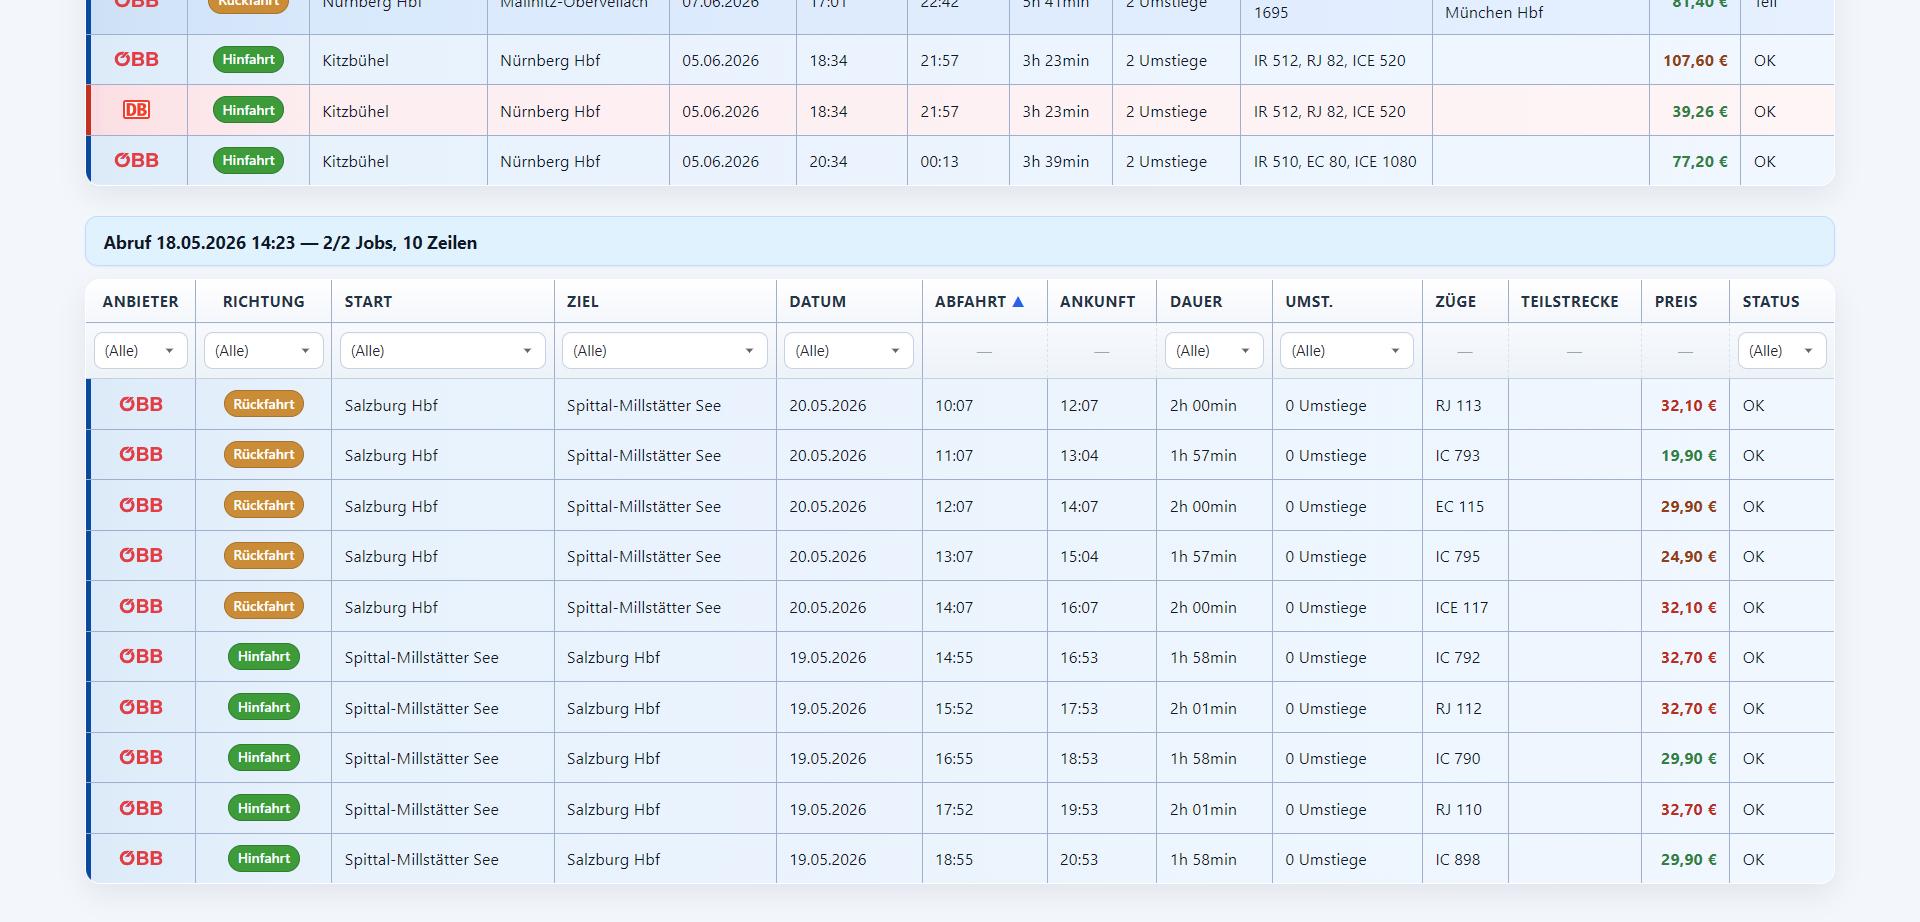Sort by the ANBIETER column header
1920x922 pixels.
tap(140, 301)
